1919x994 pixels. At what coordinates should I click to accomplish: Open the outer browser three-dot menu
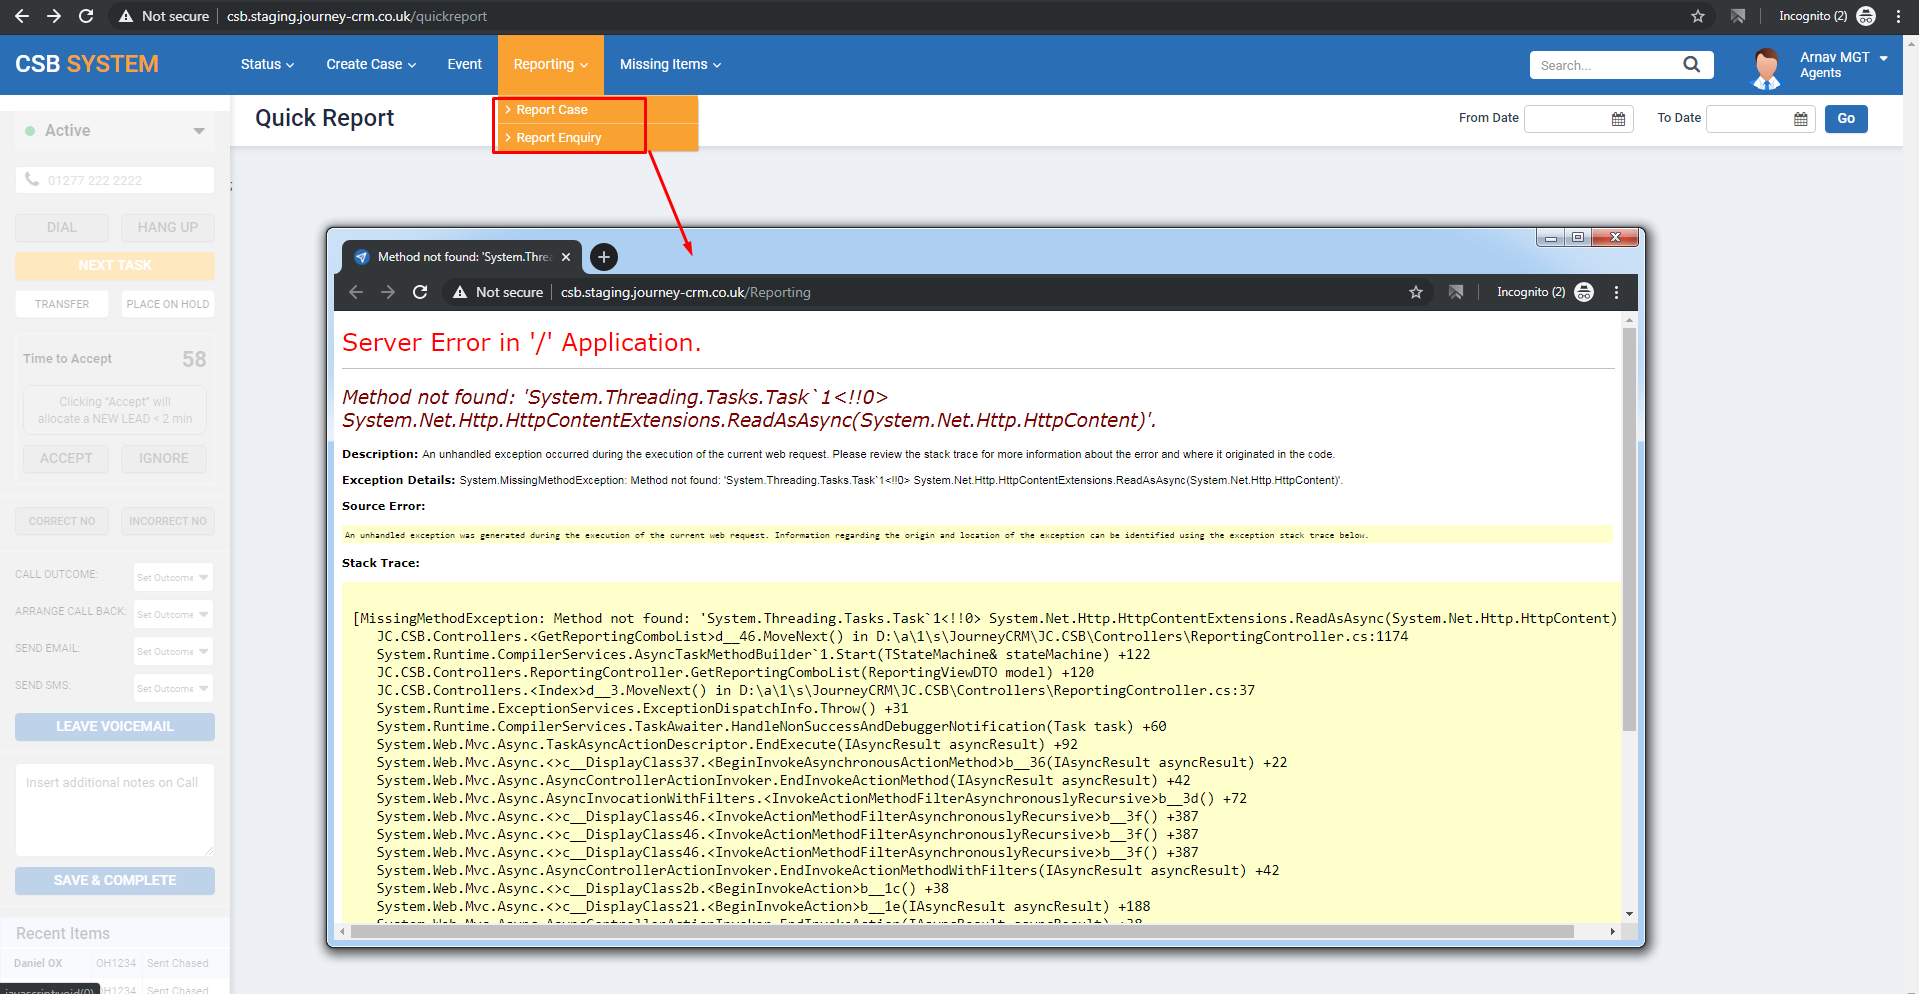point(1898,16)
